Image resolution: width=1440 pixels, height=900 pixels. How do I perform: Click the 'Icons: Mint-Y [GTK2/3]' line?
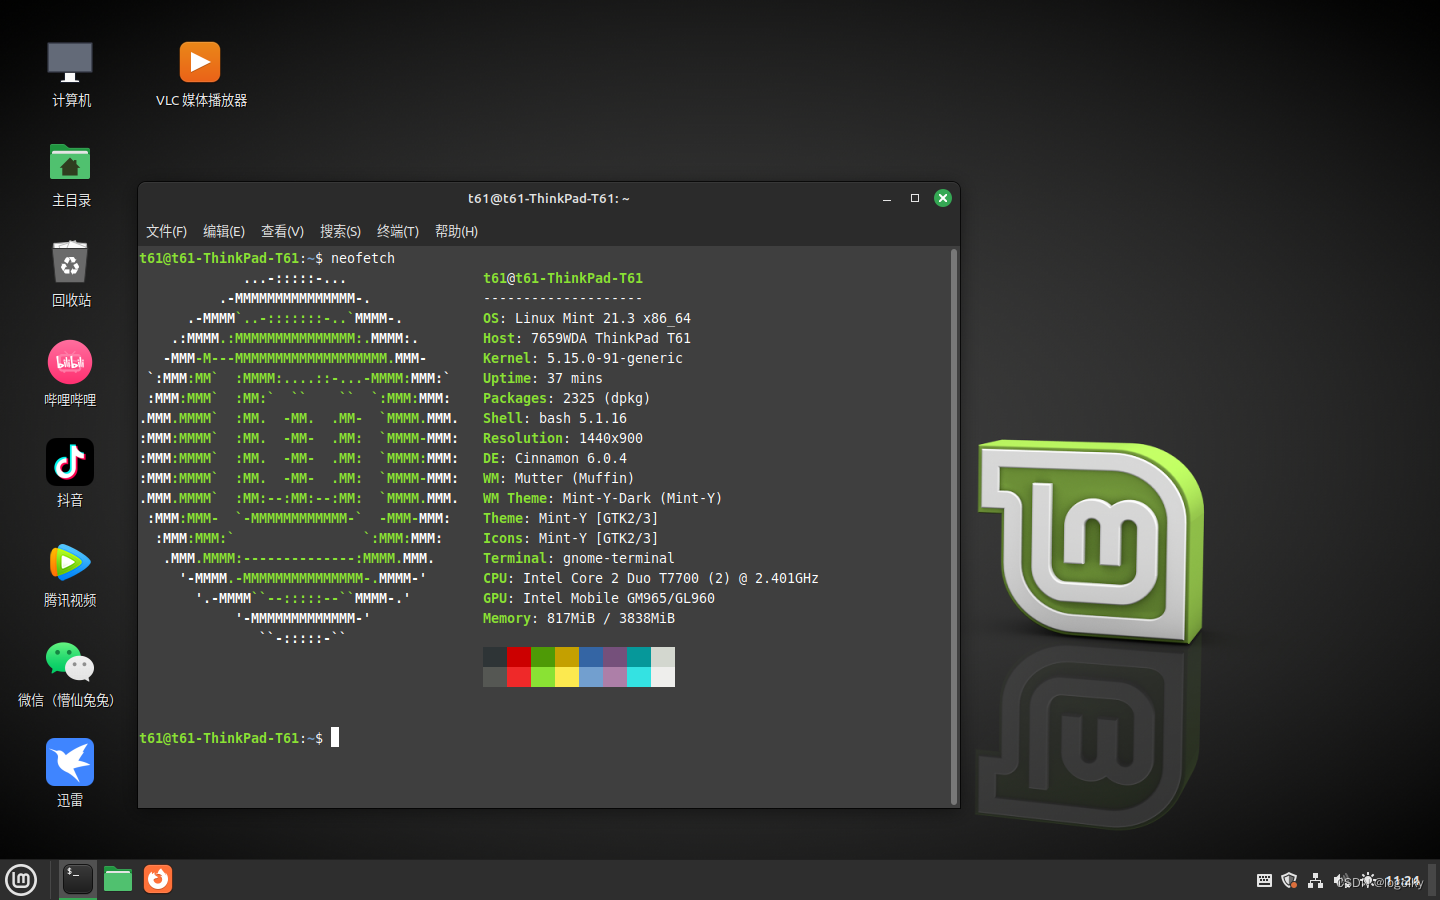(x=571, y=538)
